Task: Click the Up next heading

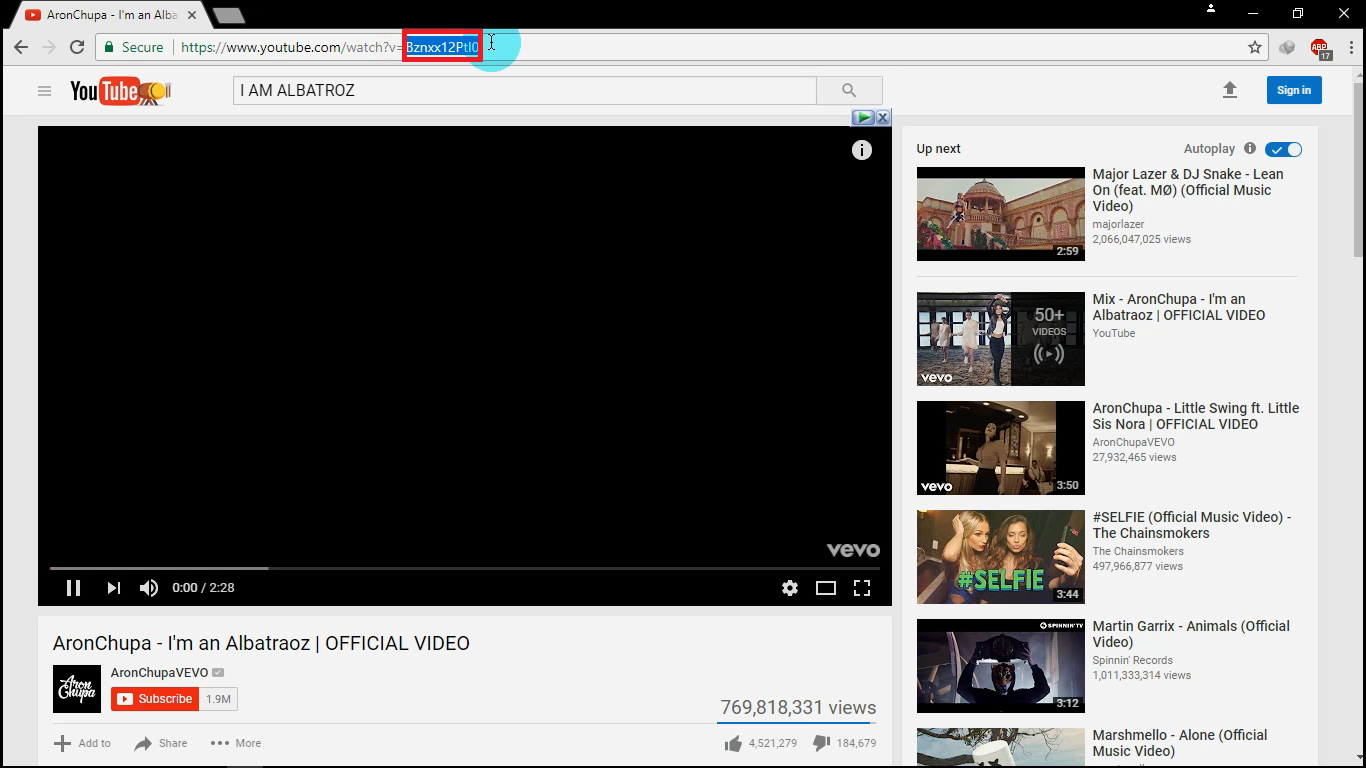Action: point(938,149)
